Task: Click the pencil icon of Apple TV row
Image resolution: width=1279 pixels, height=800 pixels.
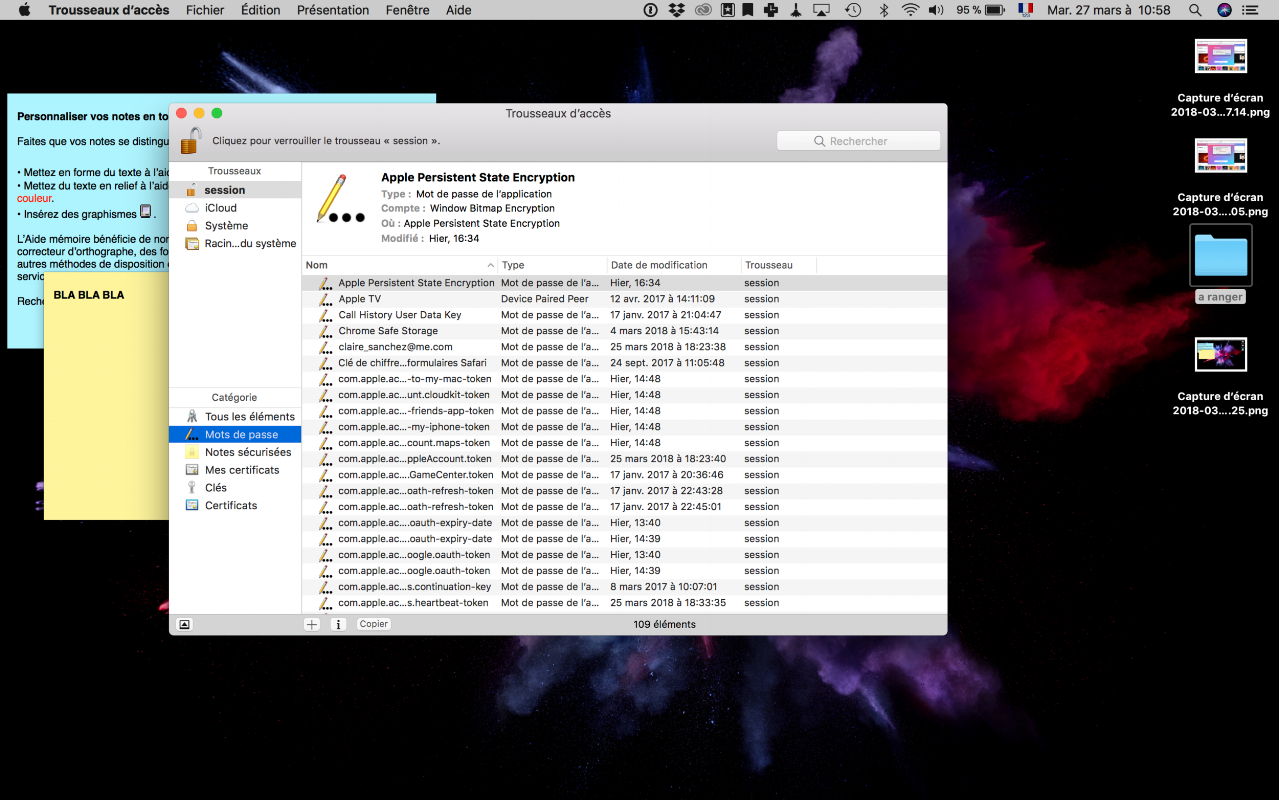Action: [x=325, y=299]
